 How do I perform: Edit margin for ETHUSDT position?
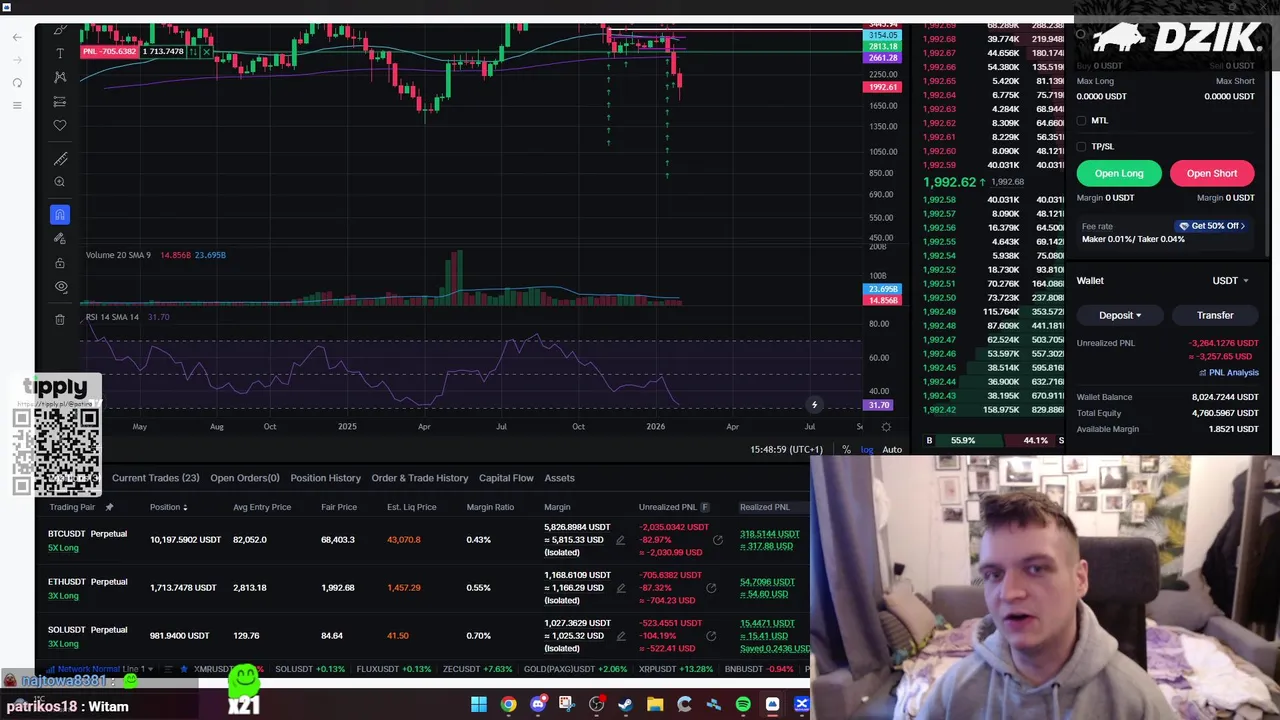(x=620, y=588)
